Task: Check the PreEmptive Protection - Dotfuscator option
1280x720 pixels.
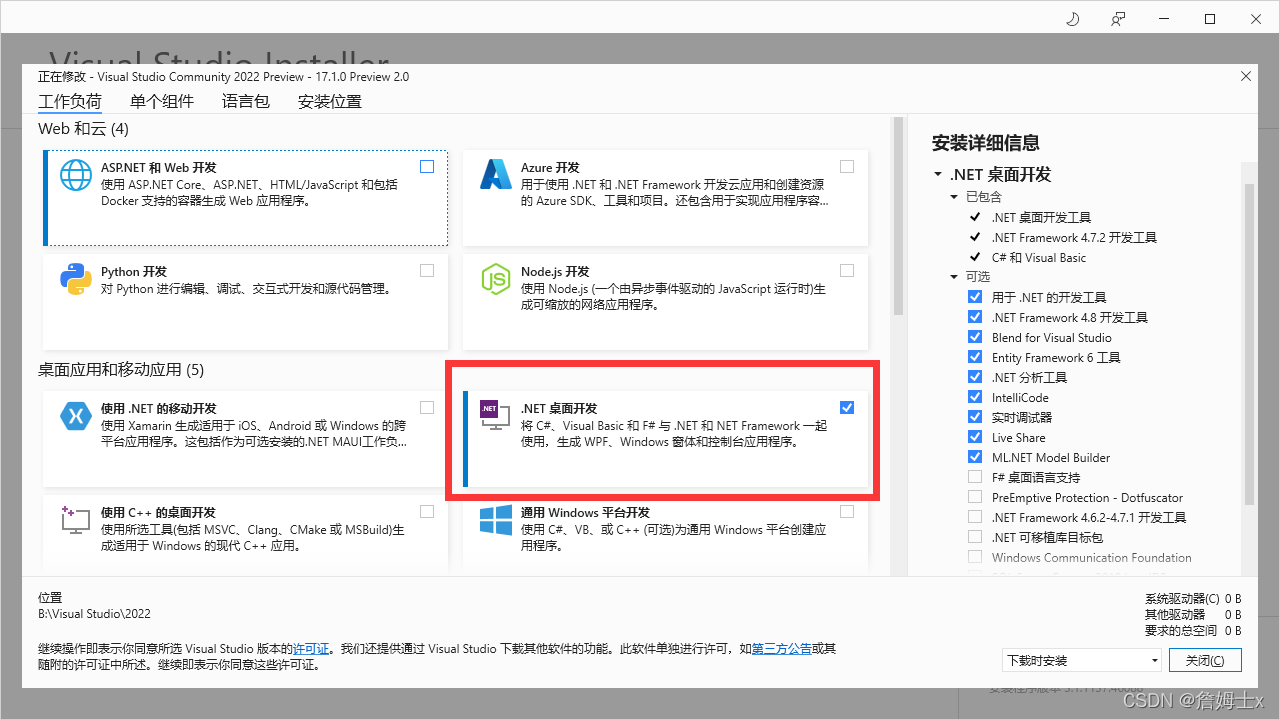Action: [x=975, y=497]
